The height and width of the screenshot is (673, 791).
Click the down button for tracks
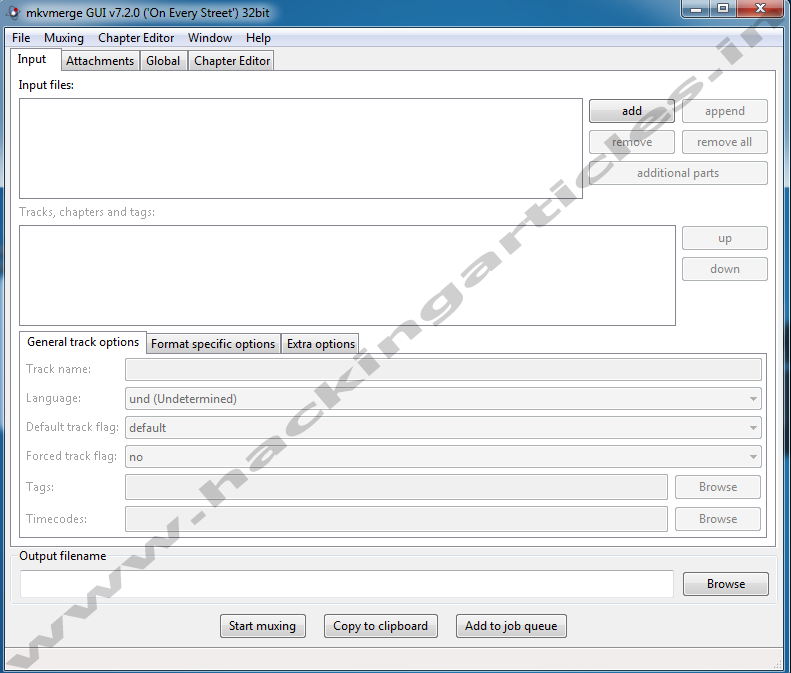[x=724, y=269]
